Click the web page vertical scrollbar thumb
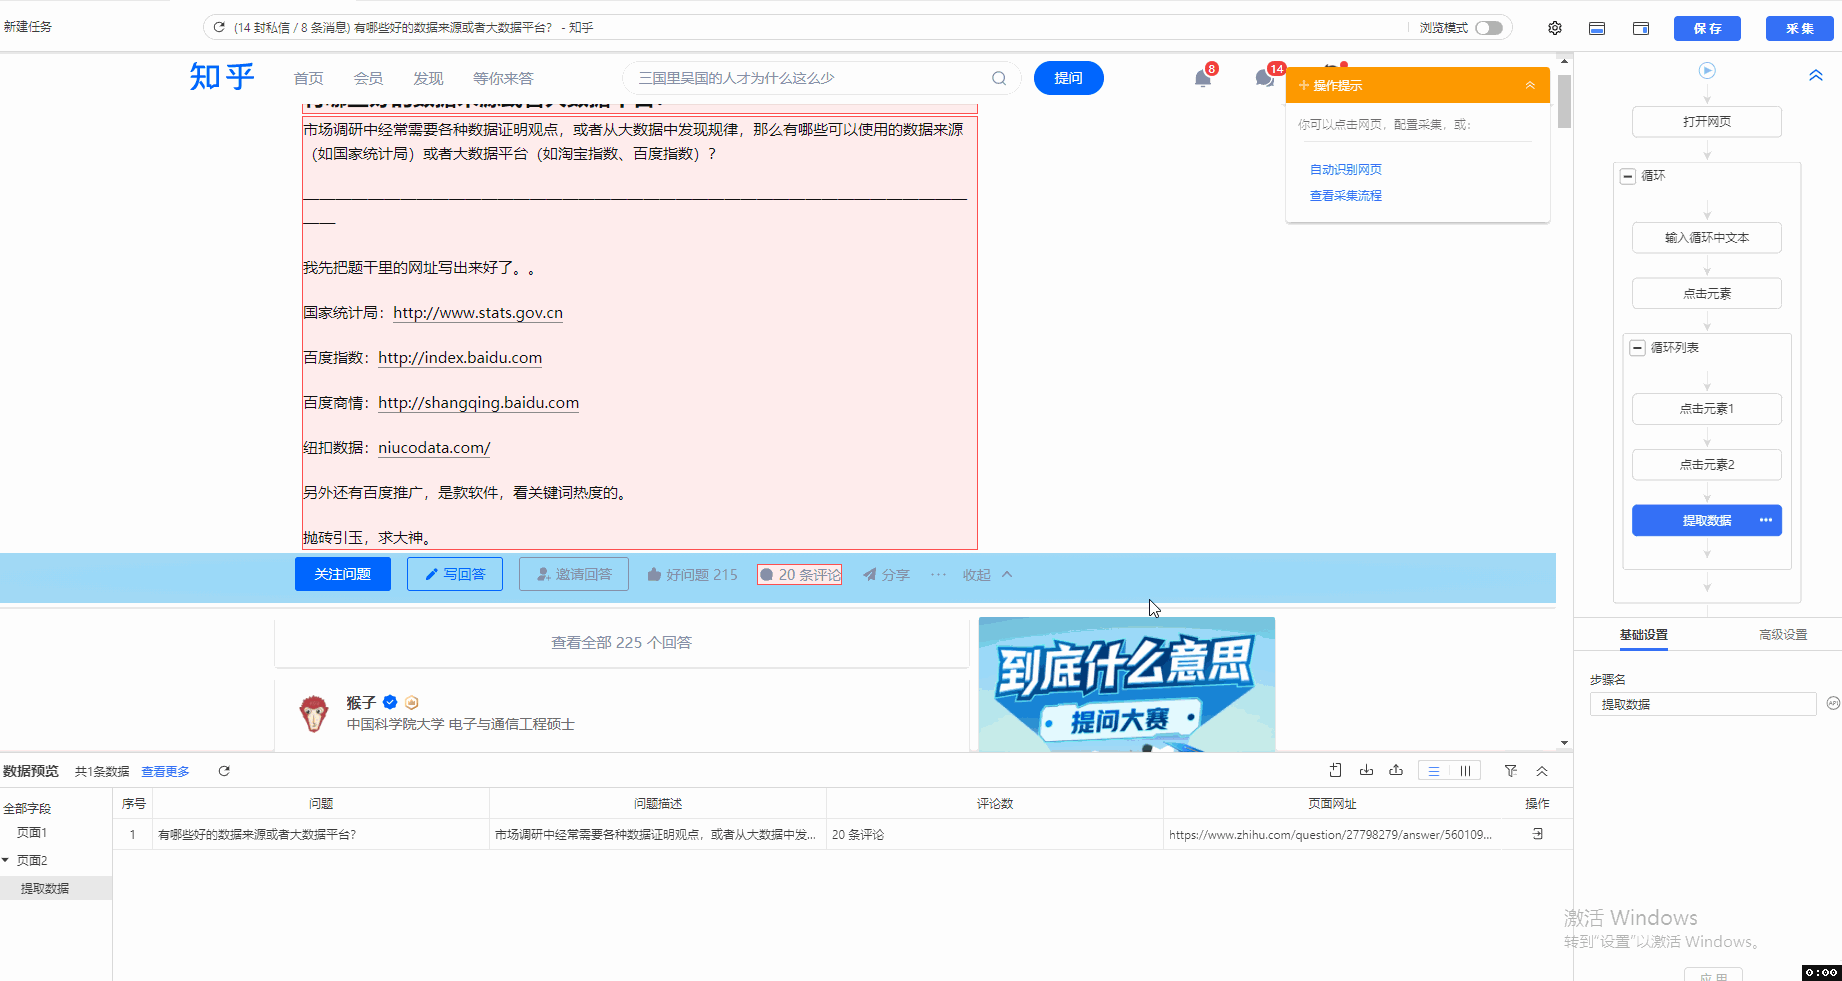Screen dimensions: 1842x981 pyautogui.click(x=1564, y=102)
